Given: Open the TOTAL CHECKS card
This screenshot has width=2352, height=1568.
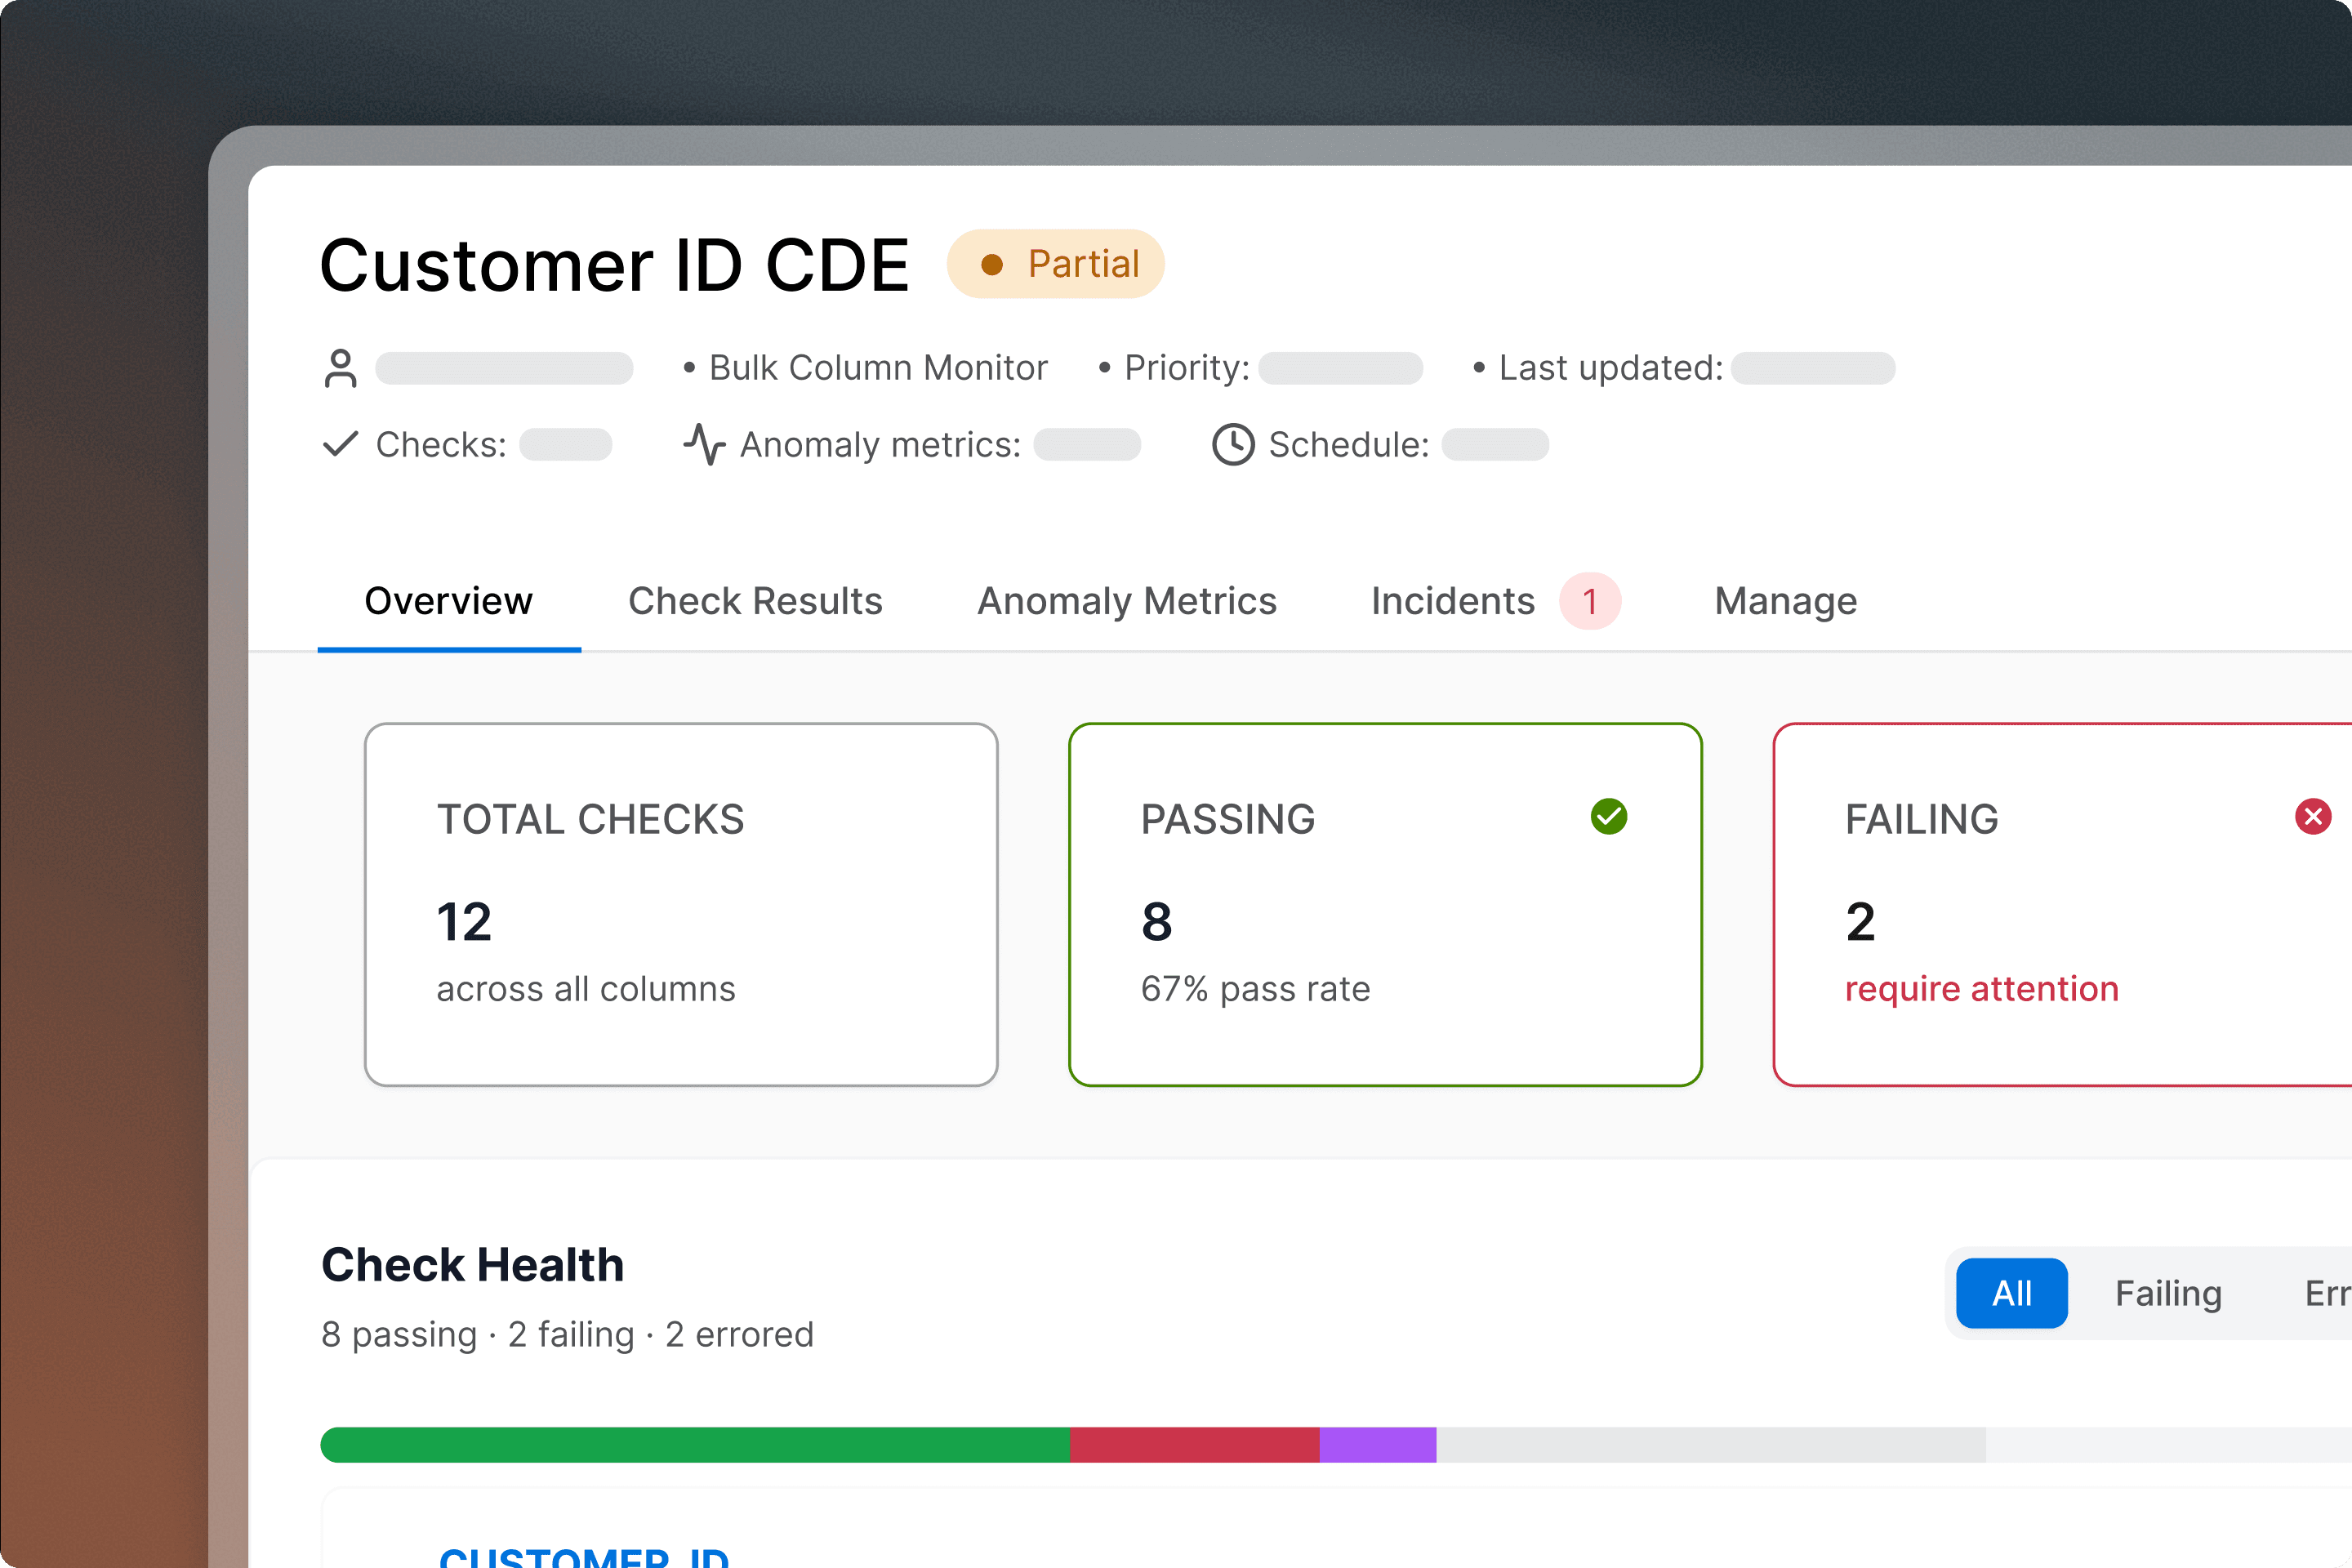Looking at the screenshot, I should coord(681,904).
